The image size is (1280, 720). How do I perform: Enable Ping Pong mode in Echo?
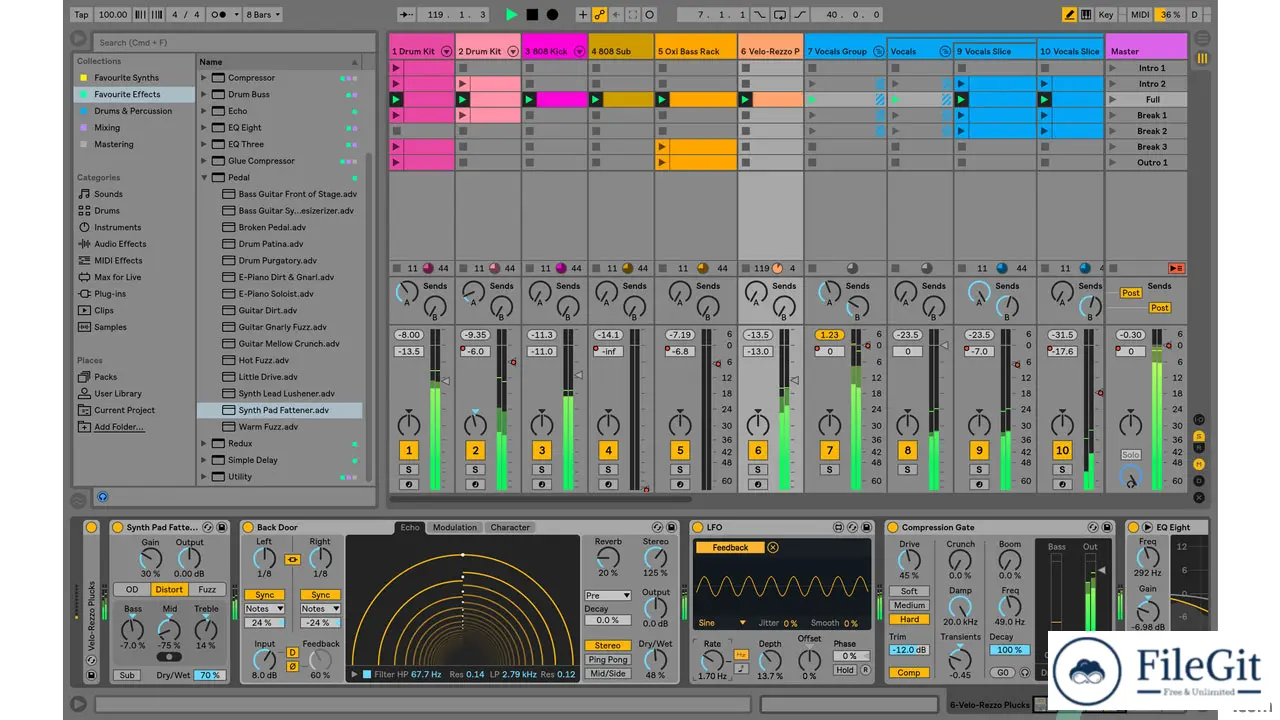608,659
